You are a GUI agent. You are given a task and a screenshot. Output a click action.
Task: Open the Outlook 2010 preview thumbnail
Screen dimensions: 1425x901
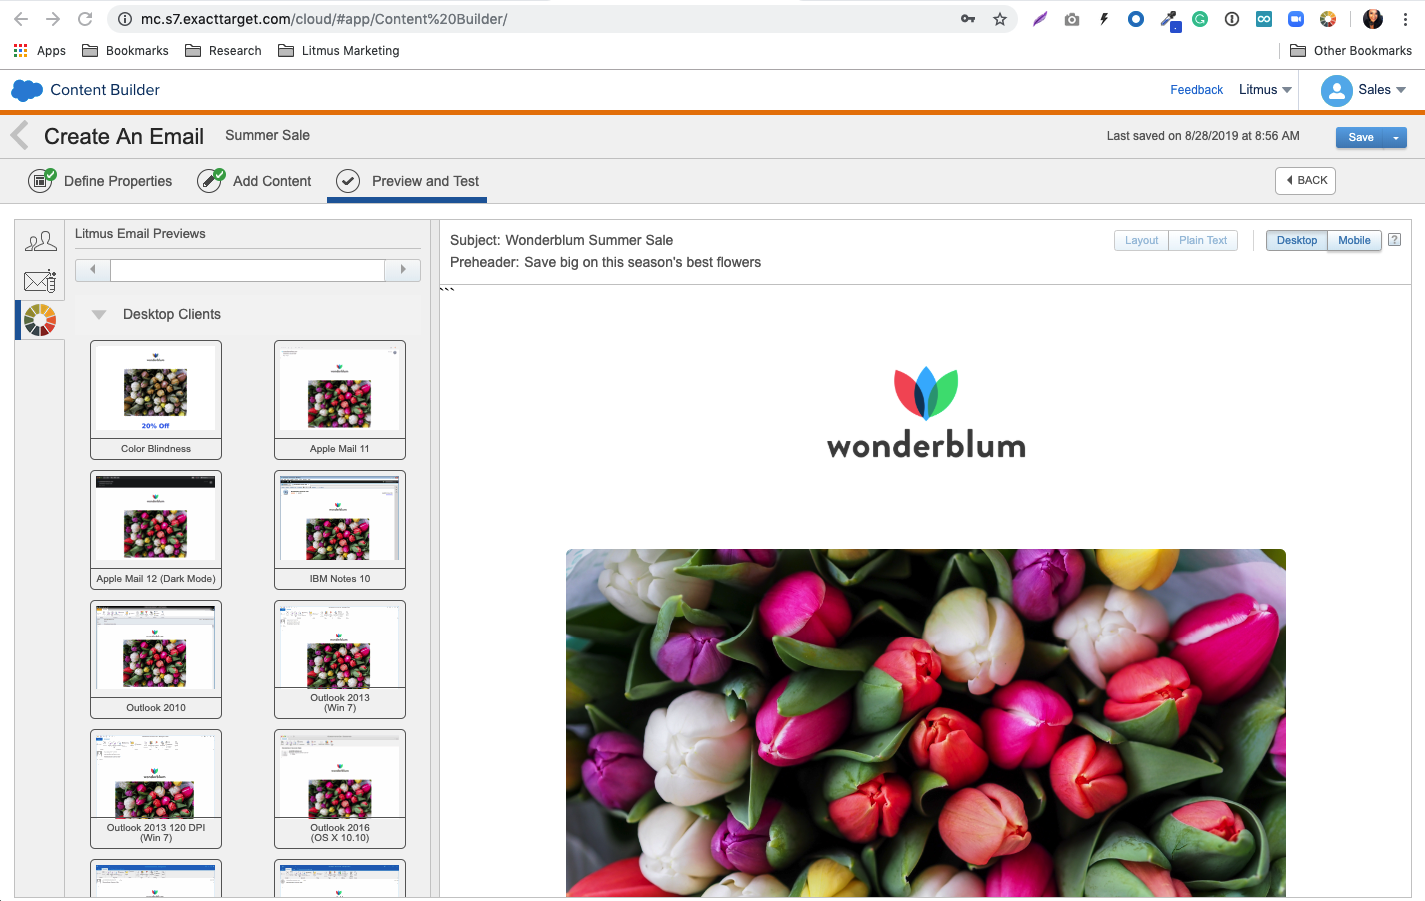point(156,659)
